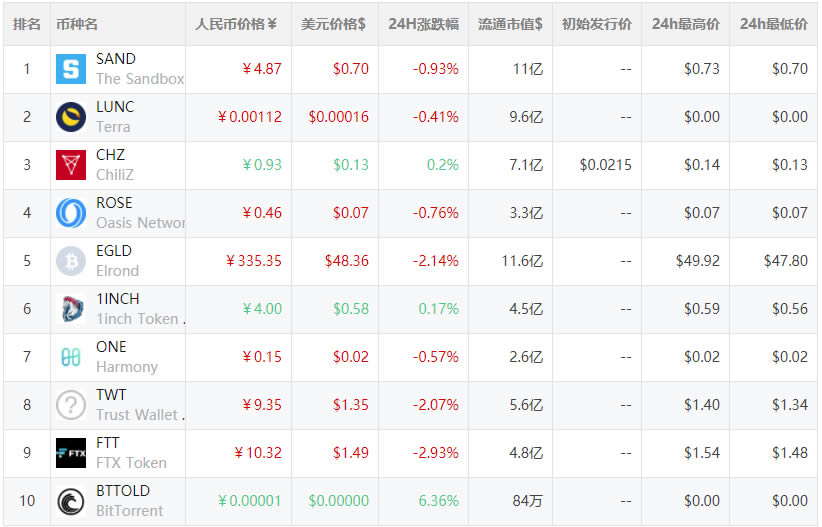Click the 初始发行价 column header
This screenshot has width=822, height=527.
pyautogui.click(x=597, y=24)
